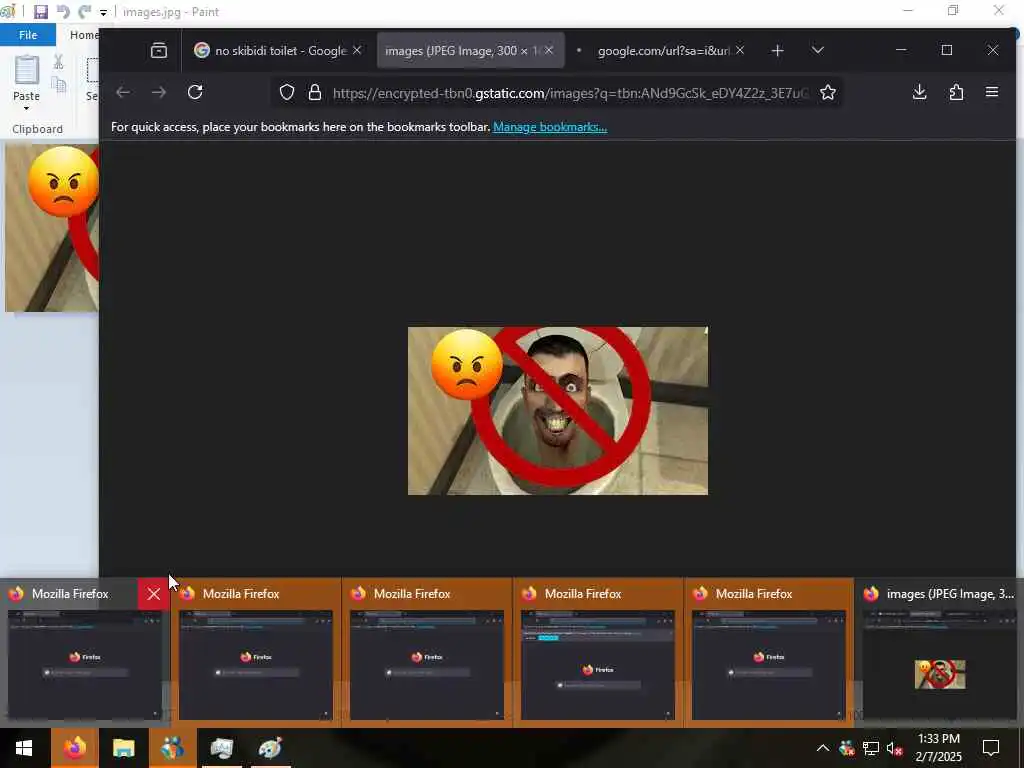
Task: Open Firefox View tab list icon
Action: [159, 50]
